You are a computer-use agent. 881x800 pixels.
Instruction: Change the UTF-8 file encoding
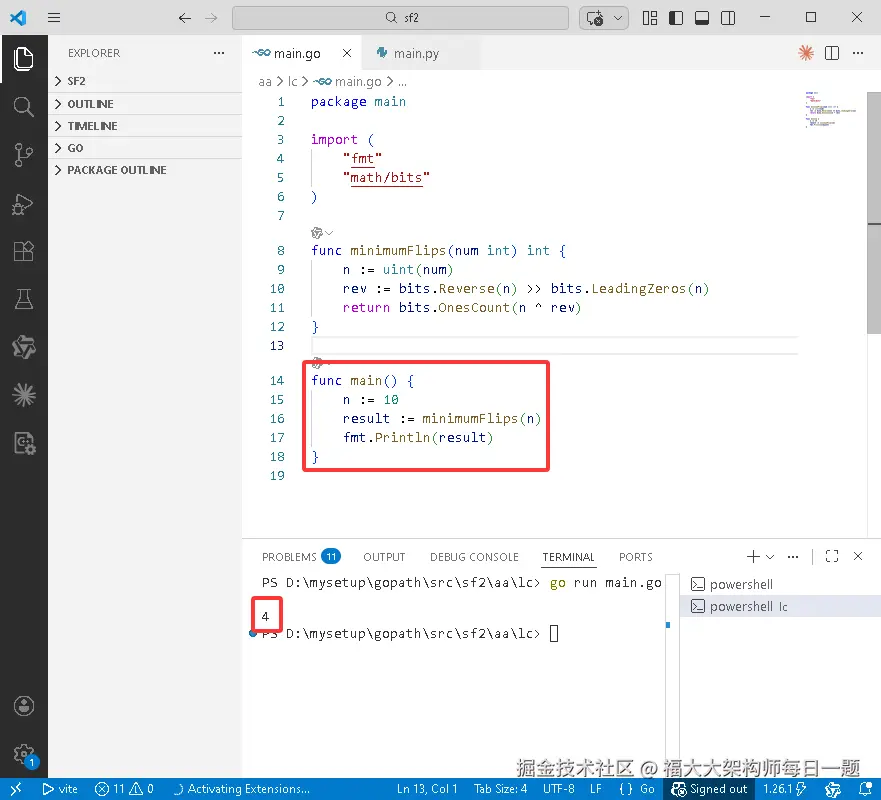click(x=558, y=789)
